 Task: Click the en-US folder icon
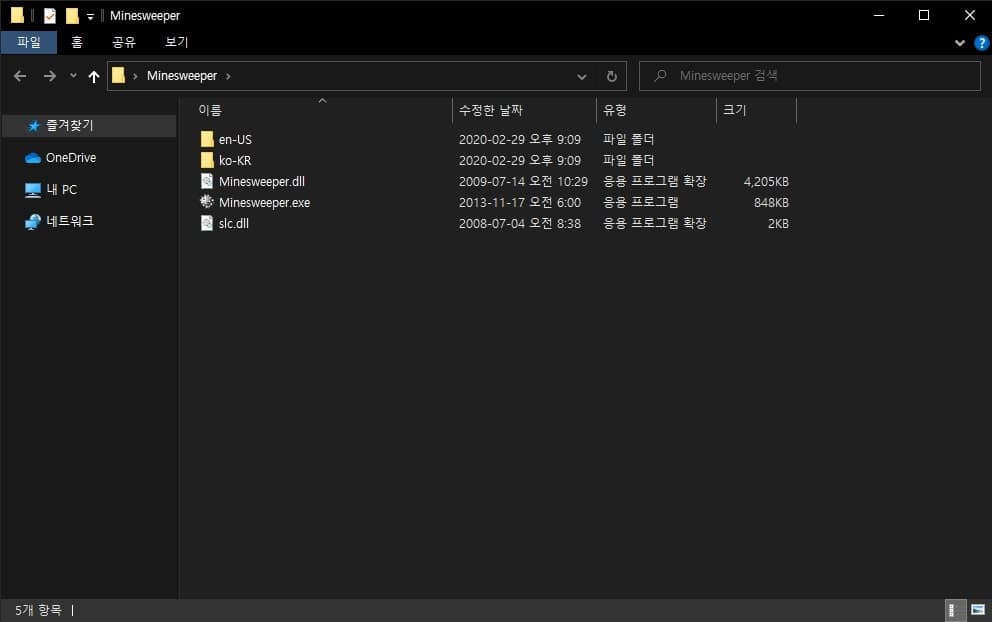click(207, 139)
